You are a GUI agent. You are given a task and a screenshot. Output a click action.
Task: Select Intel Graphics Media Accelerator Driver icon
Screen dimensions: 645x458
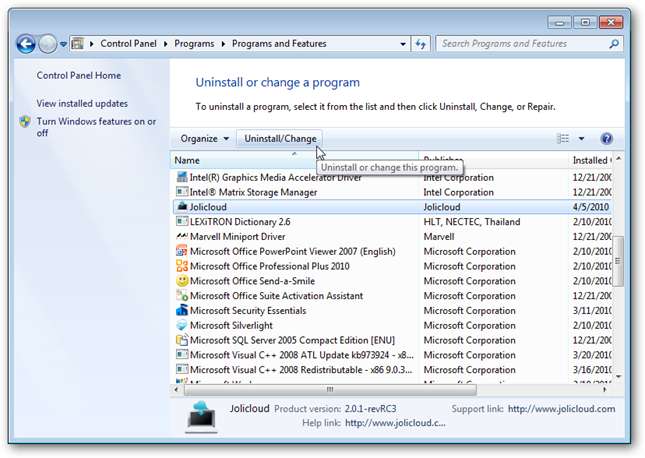[182, 177]
